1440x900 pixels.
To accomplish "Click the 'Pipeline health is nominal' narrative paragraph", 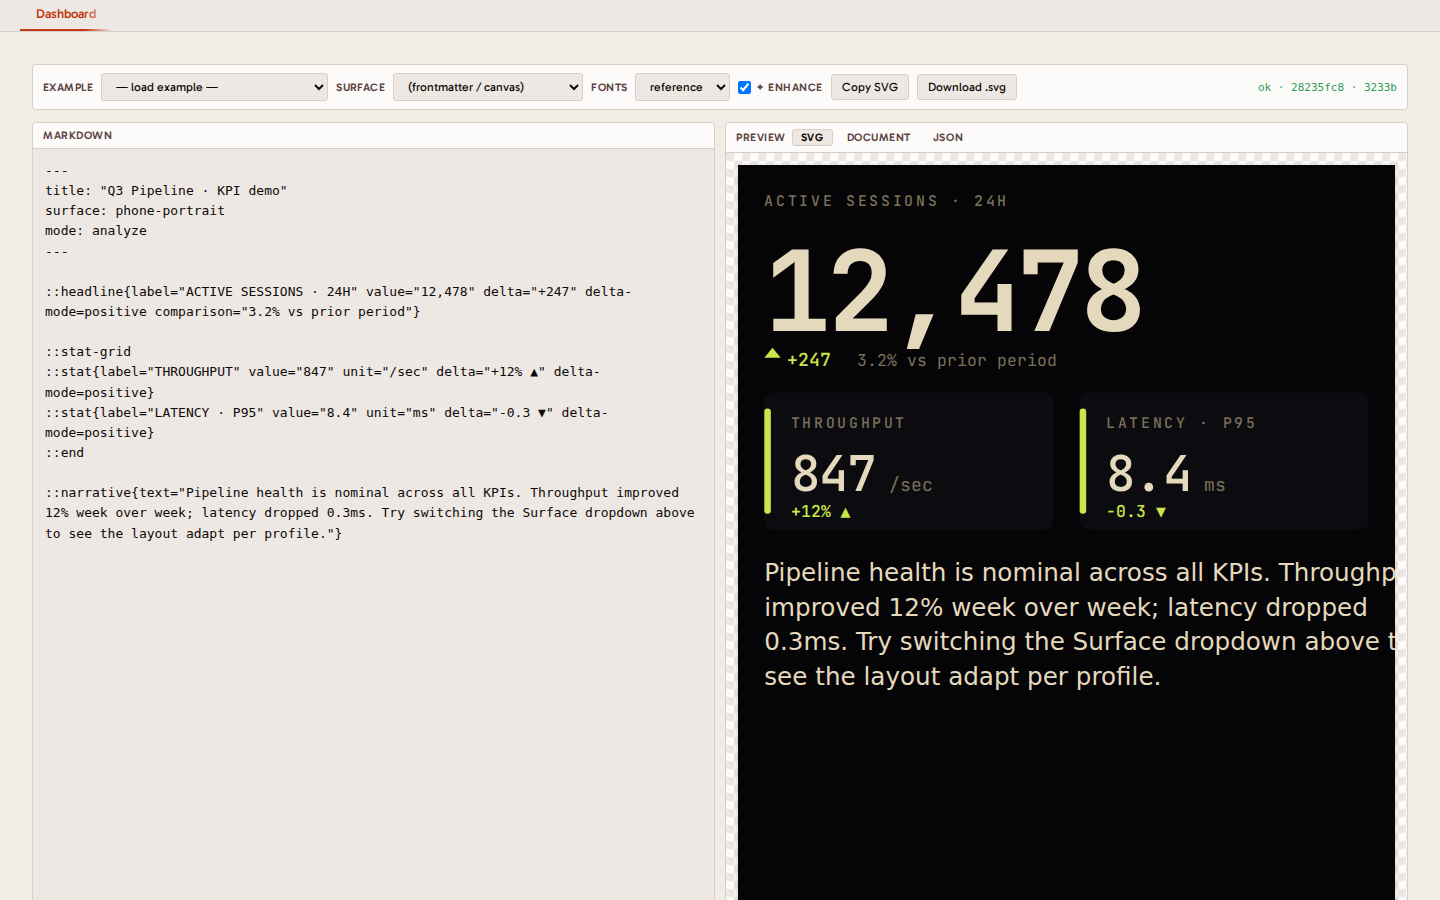I will [1080, 624].
